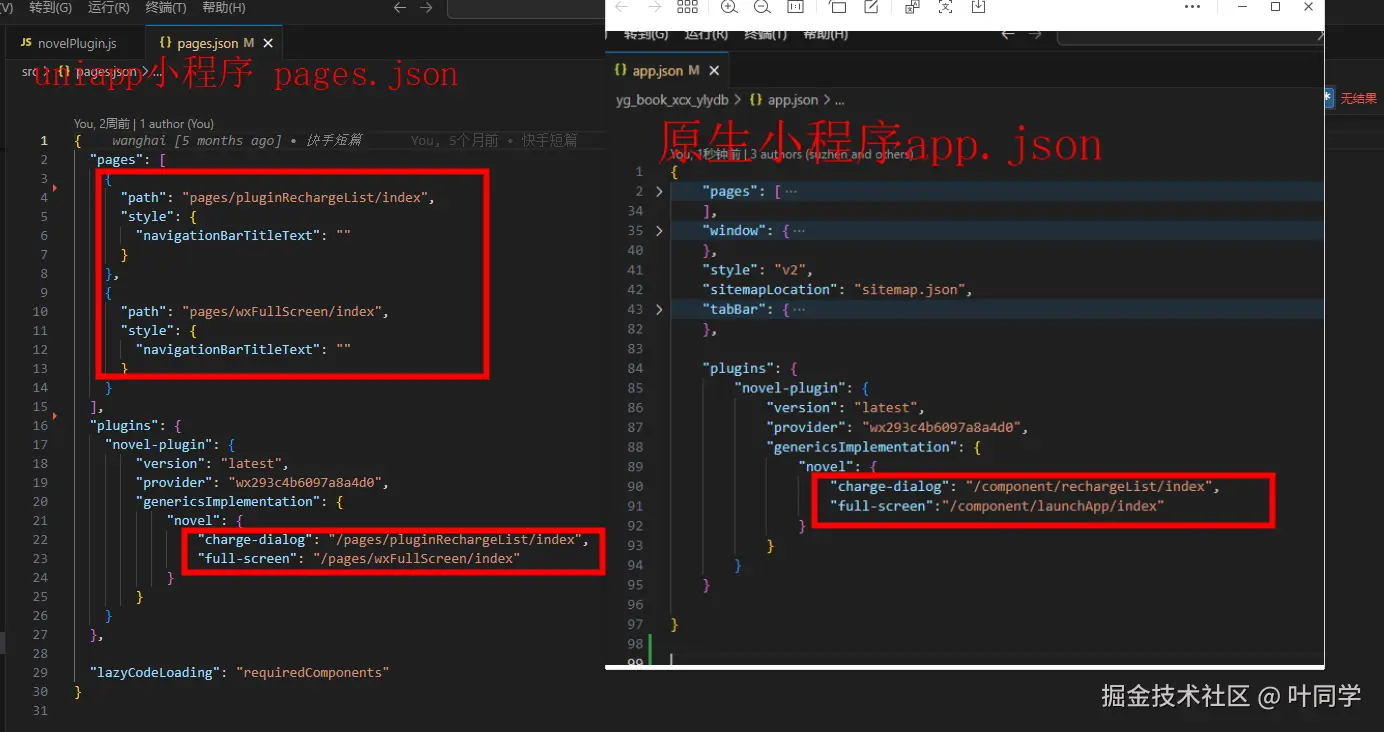1384x732 pixels.
Task: Click the 无结果 find result label
Action: tap(1358, 98)
